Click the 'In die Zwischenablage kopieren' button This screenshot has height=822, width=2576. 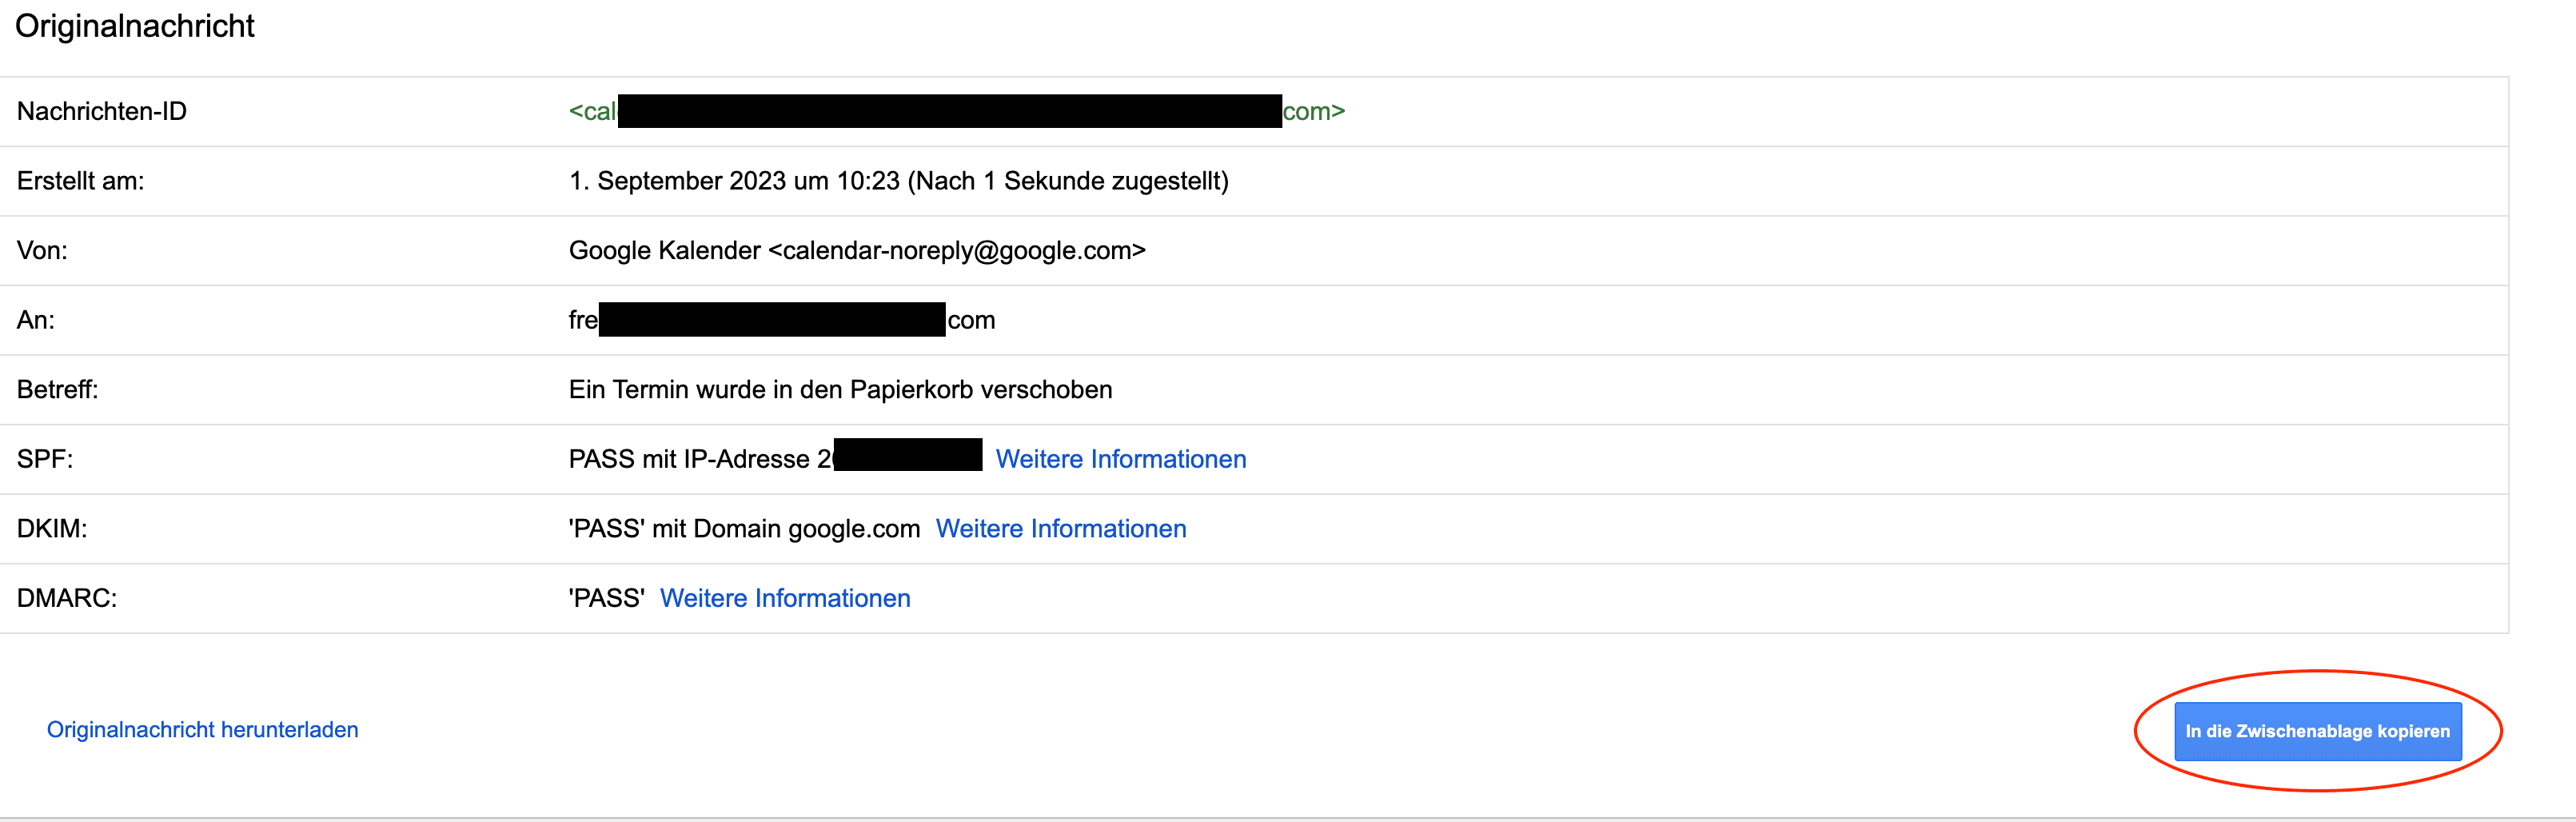pos(2317,731)
